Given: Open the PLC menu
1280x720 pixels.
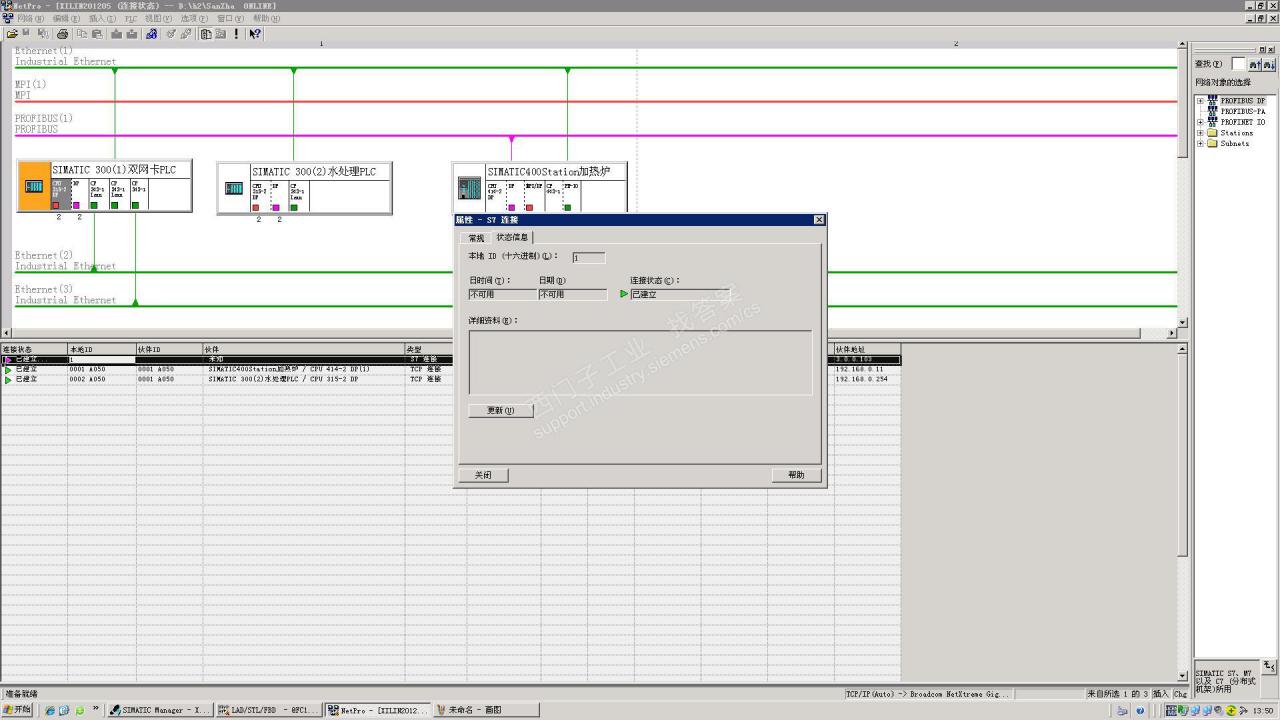Looking at the screenshot, I should pyautogui.click(x=131, y=18).
